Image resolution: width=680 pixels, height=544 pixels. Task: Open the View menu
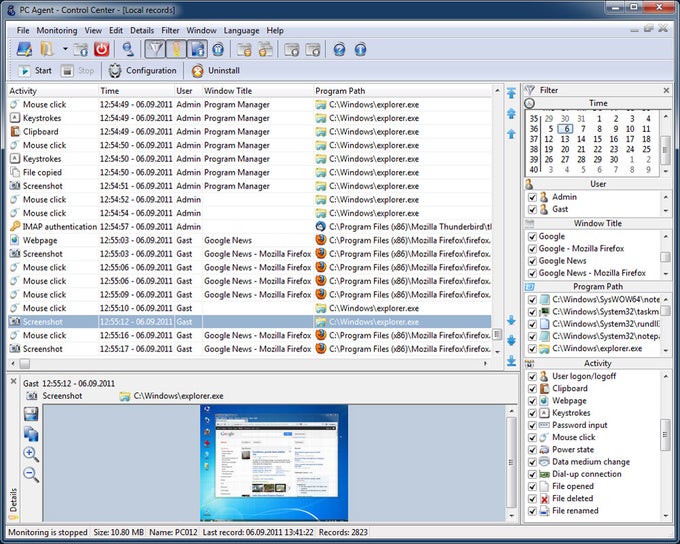coord(93,31)
